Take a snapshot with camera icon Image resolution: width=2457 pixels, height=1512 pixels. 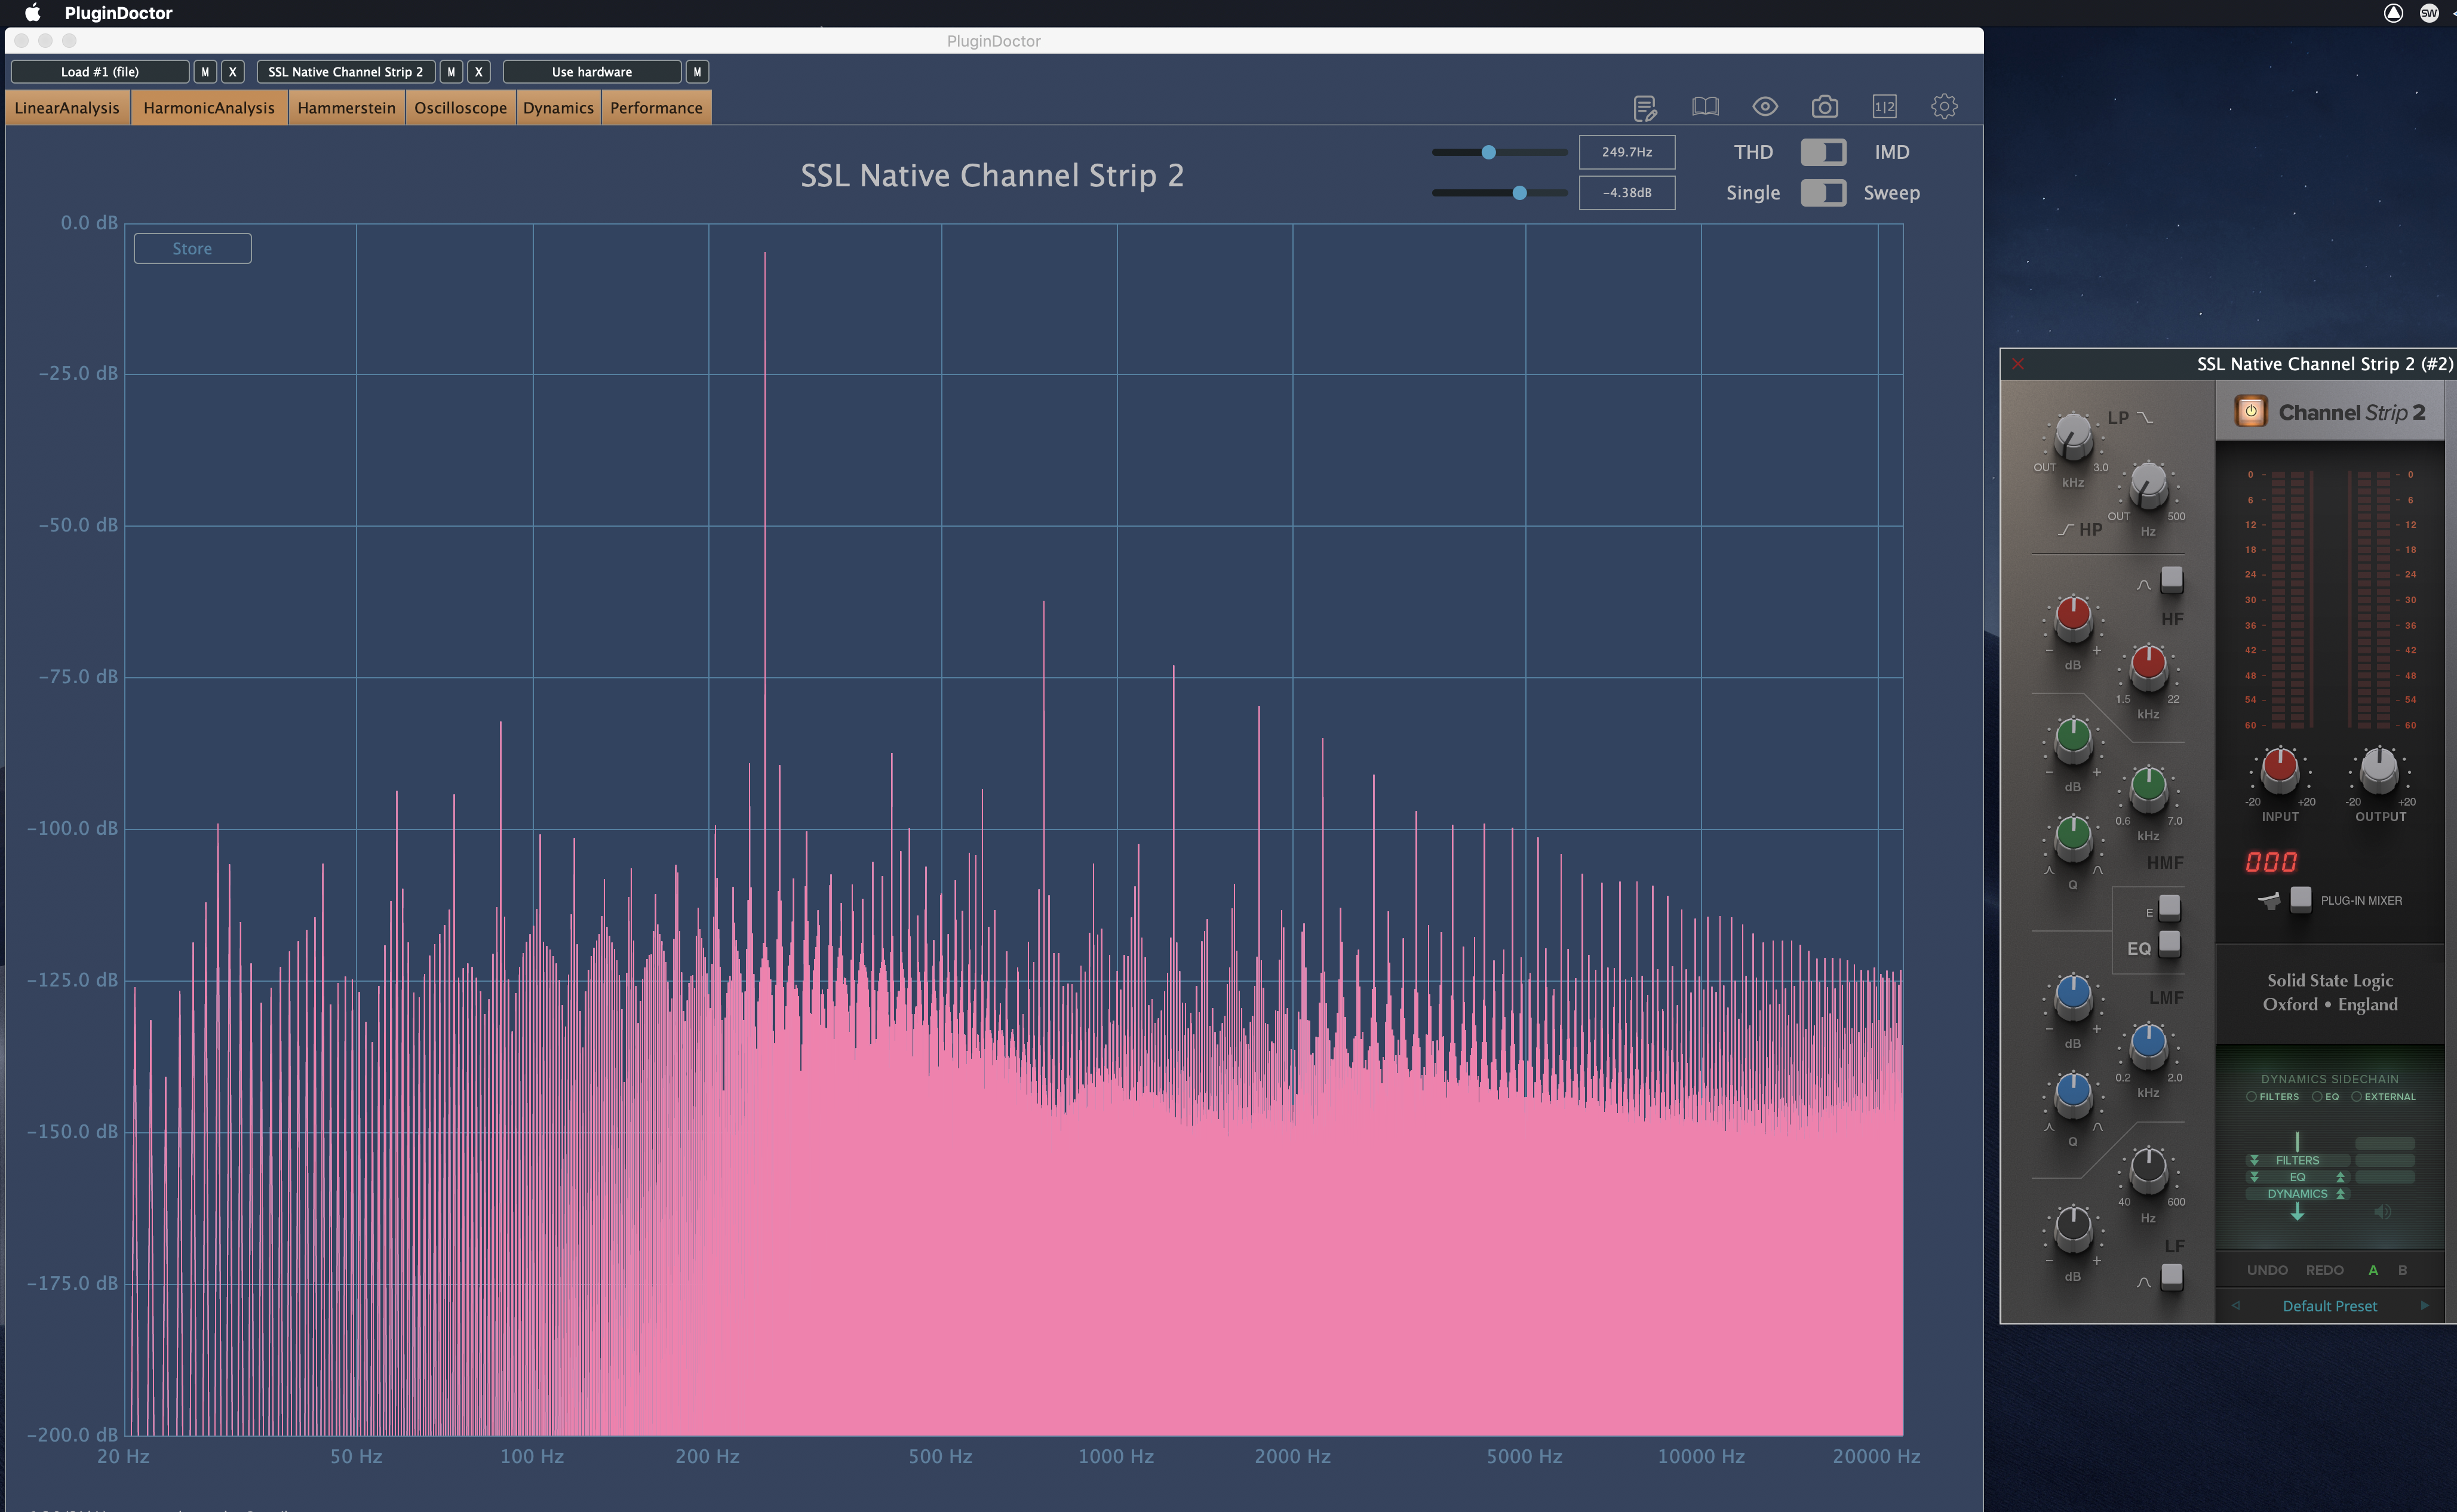point(1824,107)
